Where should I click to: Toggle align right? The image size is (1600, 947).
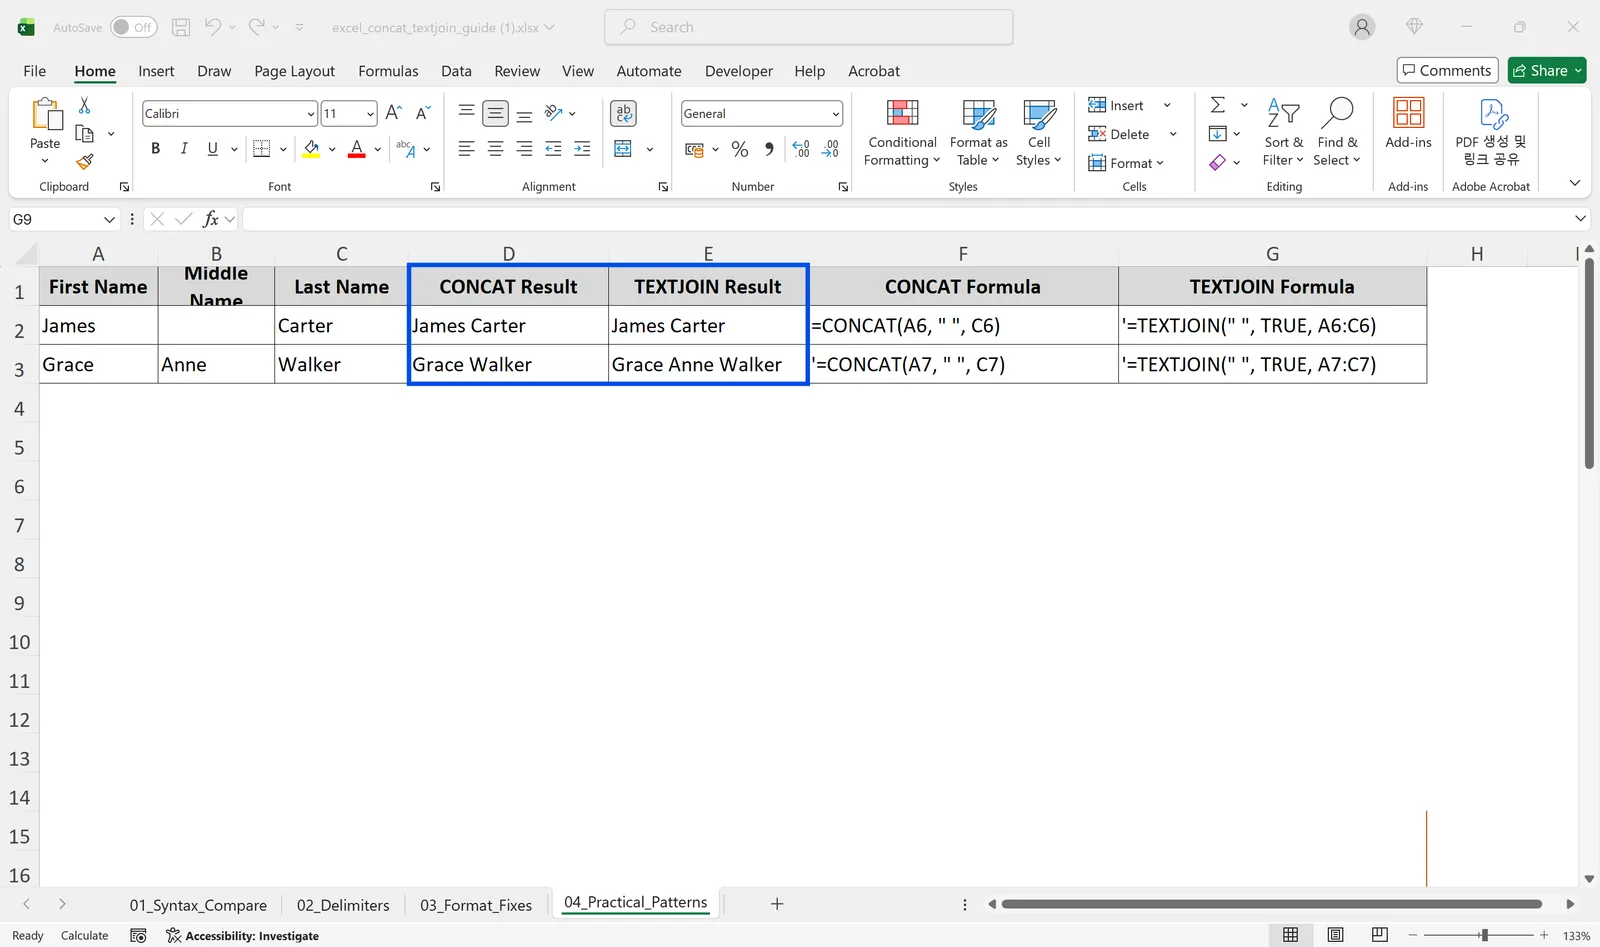click(x=524, y=149)
